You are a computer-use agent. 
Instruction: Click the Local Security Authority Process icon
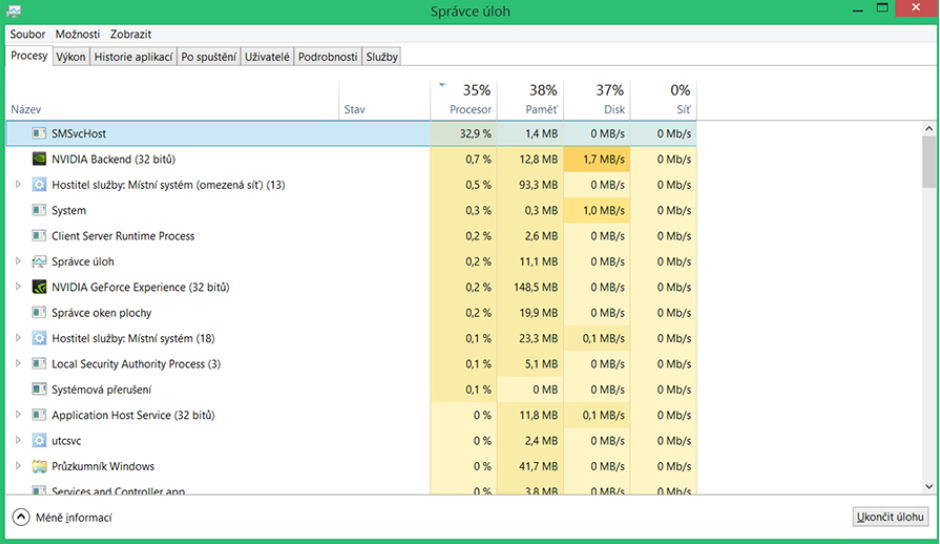(x=39, y=364)
